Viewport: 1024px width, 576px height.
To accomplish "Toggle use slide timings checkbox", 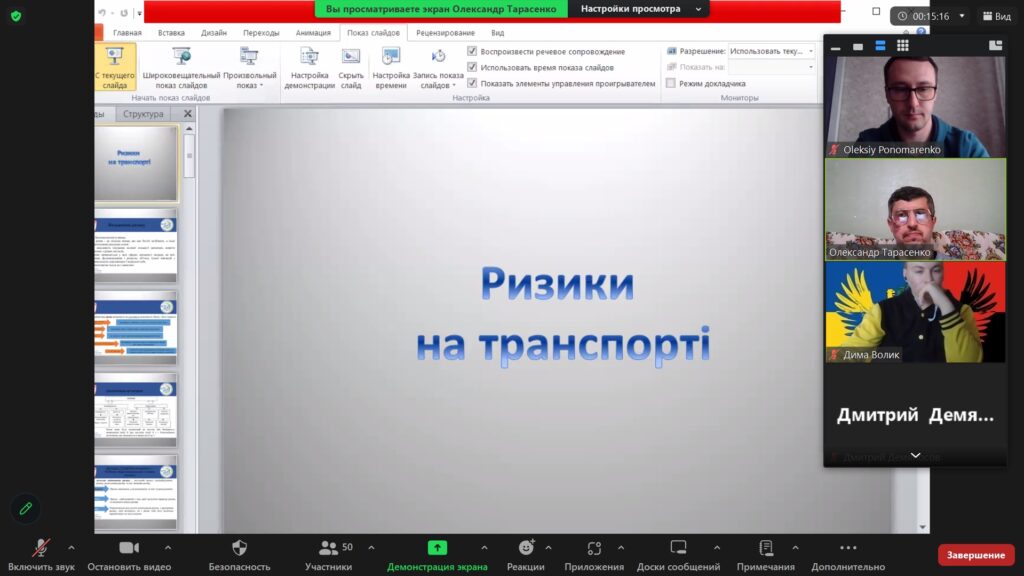I will click(472, 67).
